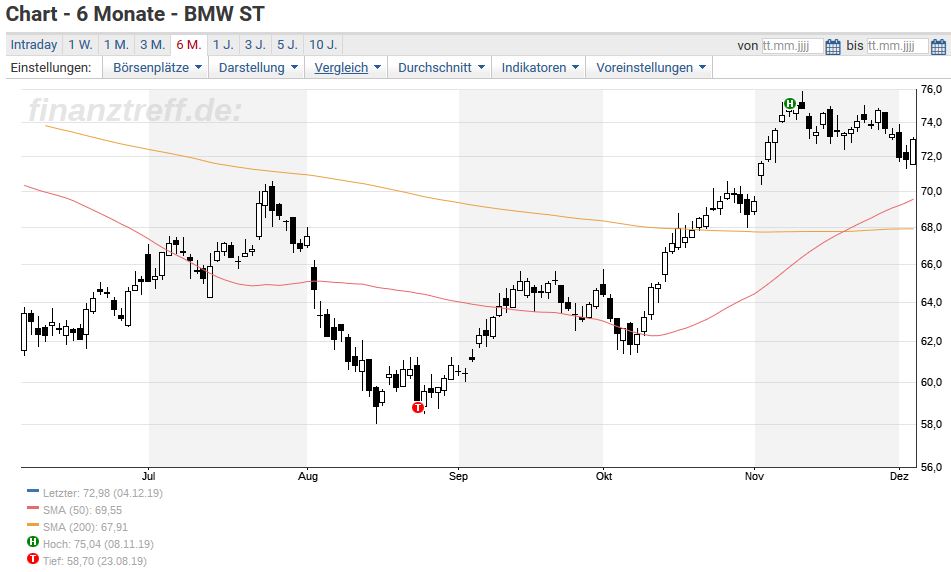This screenshot has height=572, width=951.
Task: Click the 'Chart - 6 Monate - BMW ST' heading
Action: 135,13
